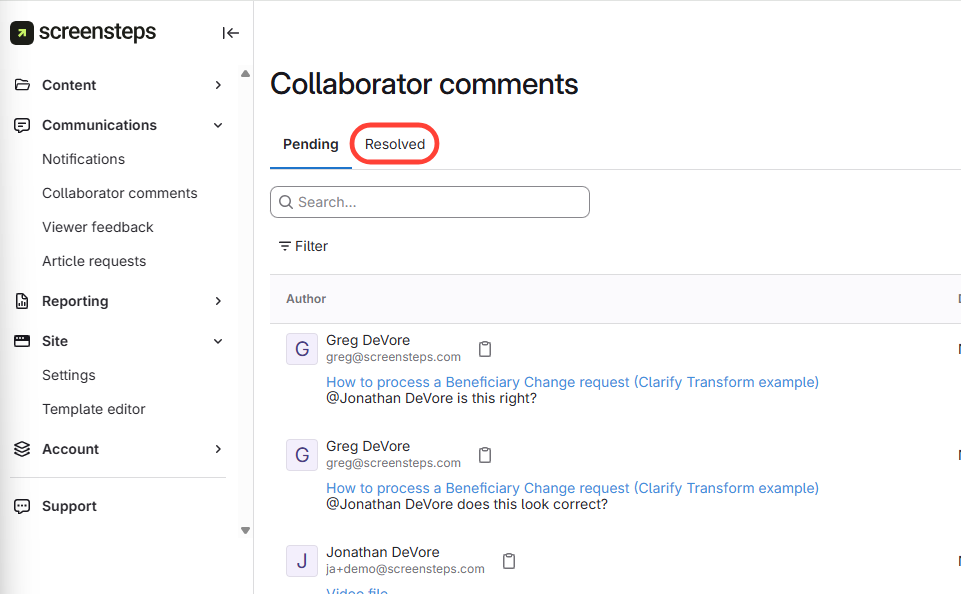Click clipboard icon beside Jonathan DeVore's comment
The image size is (961, 594).
[509, 561]
